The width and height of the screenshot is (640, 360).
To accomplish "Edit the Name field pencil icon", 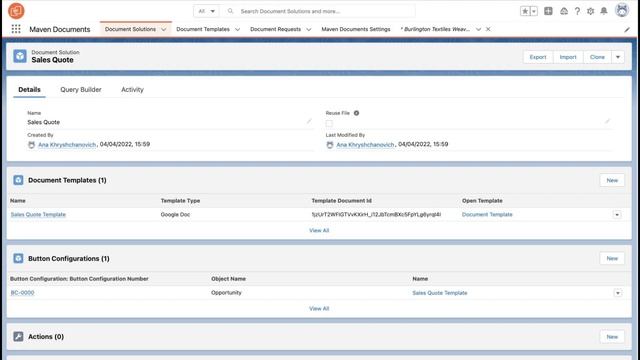I will point(309,121).
